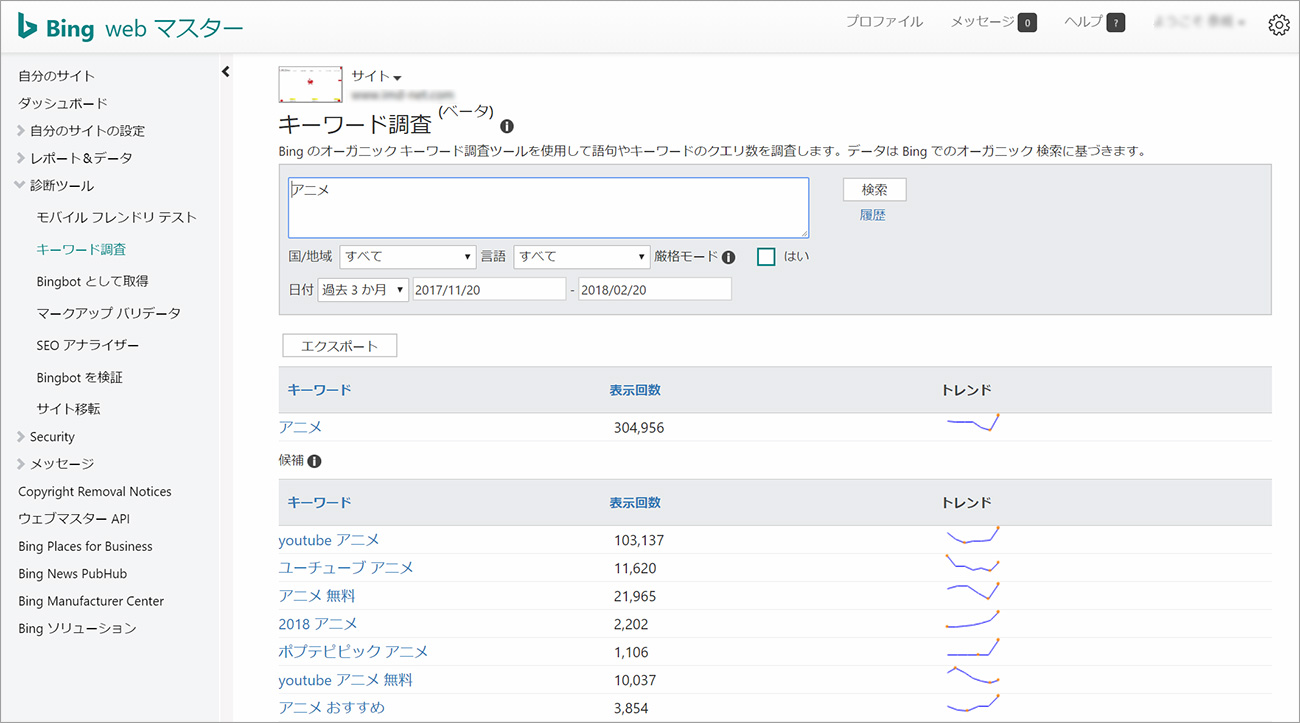Click the 検索 button
1300x723 pixels.
pyautogui.click(x=875, y=190)
